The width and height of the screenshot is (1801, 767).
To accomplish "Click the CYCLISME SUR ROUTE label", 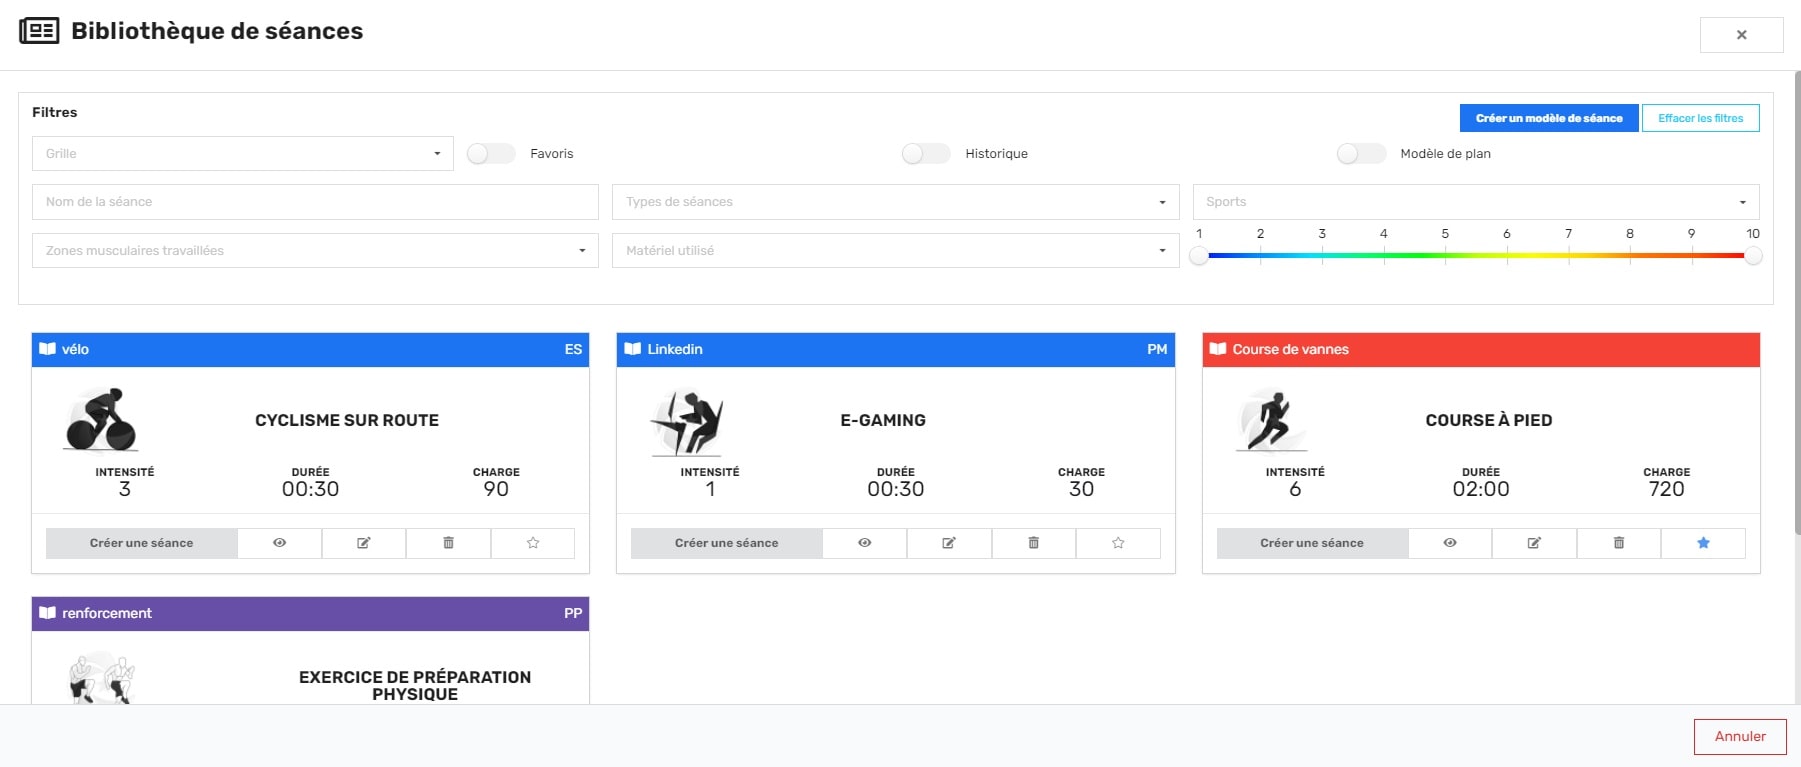I will click(347, 420).
